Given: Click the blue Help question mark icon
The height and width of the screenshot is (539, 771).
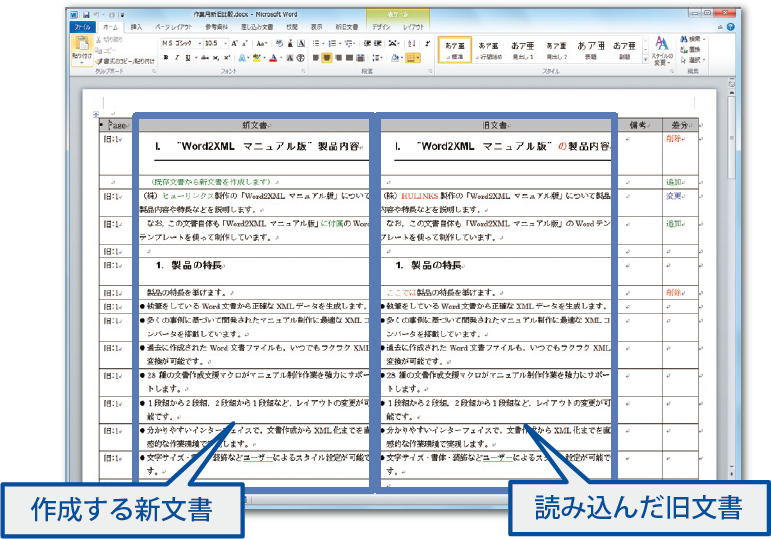Looking at the screenshot, I should point(731,27).
